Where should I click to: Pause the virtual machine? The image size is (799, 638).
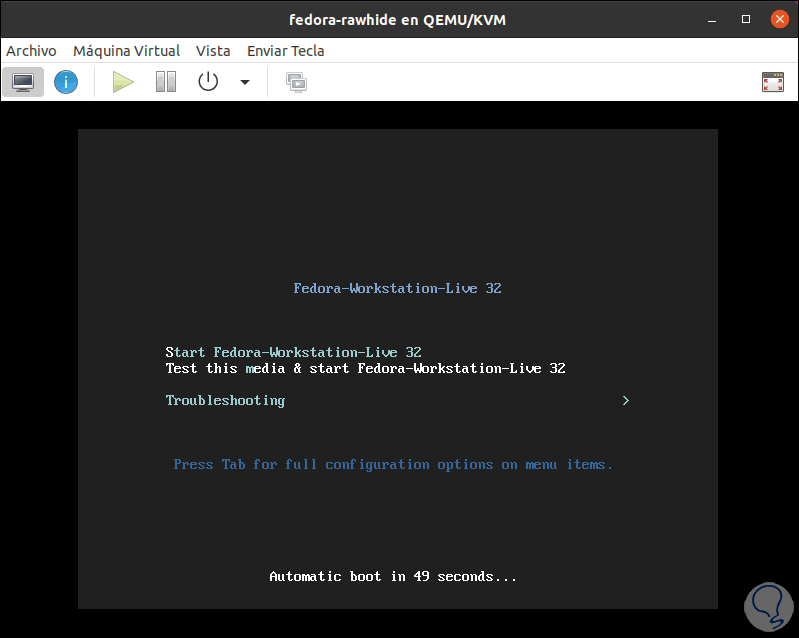pyautogui.click(x=166, y=82)
